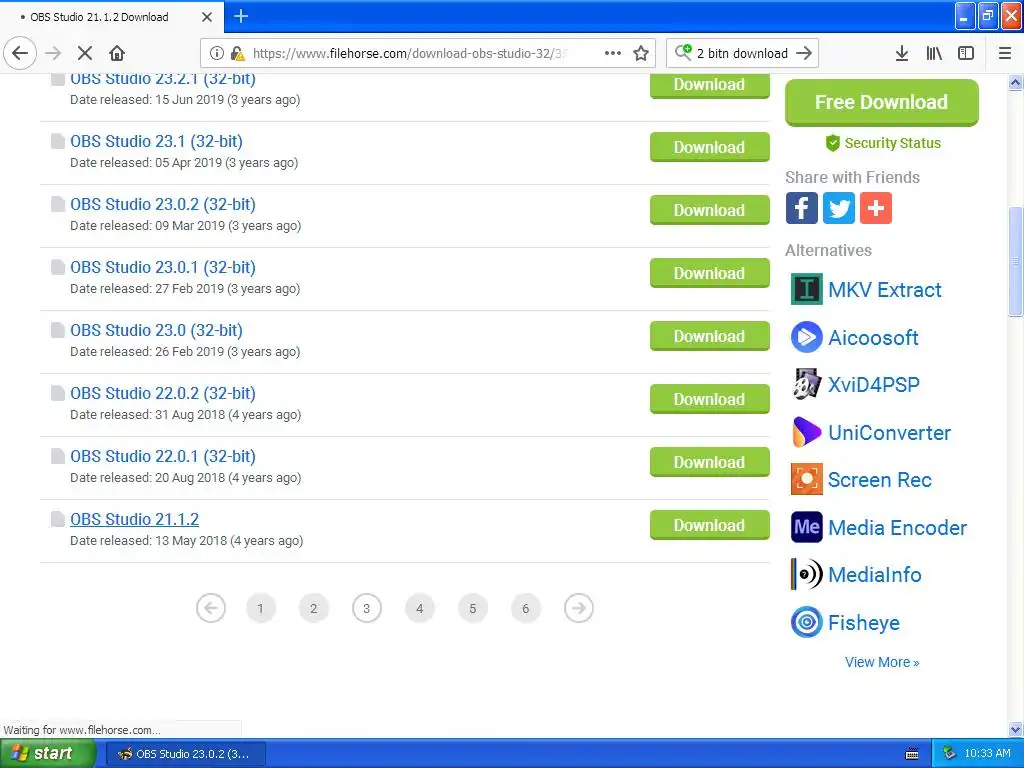
Task: Open OBS Studio 23.0.2 (32-bit) link
Action: 163,204
